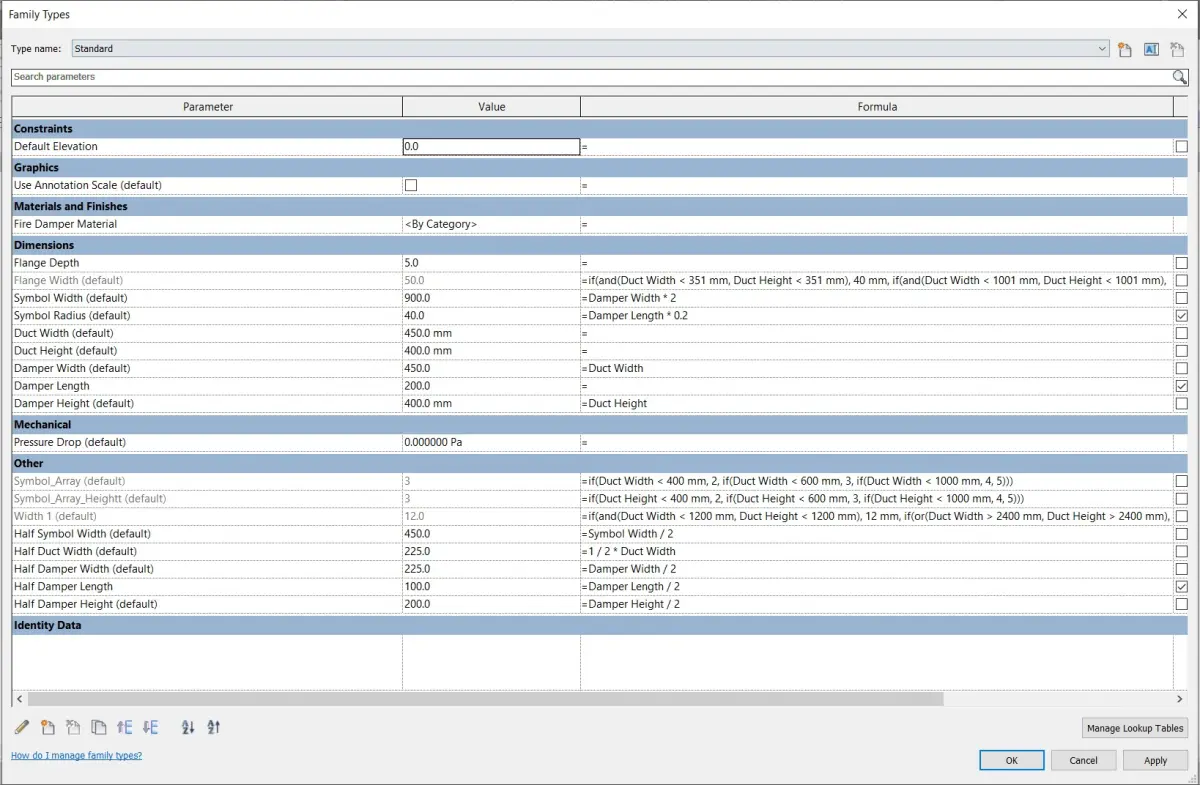This screenshot has height=785, width=1200.
Task: Close the Family Types dialog
Action: (1182, 14)
